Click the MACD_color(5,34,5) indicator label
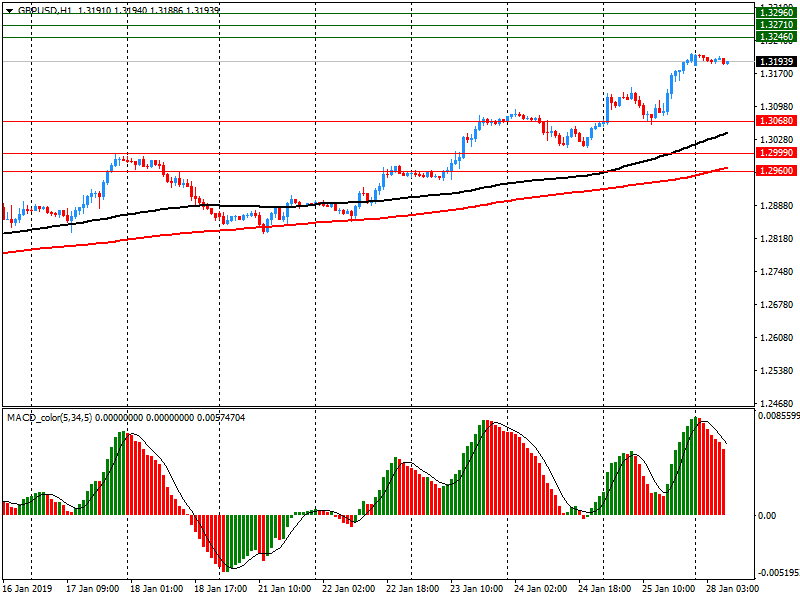The width and height of the screenshot is (800, 600). (x=49, y=418)
